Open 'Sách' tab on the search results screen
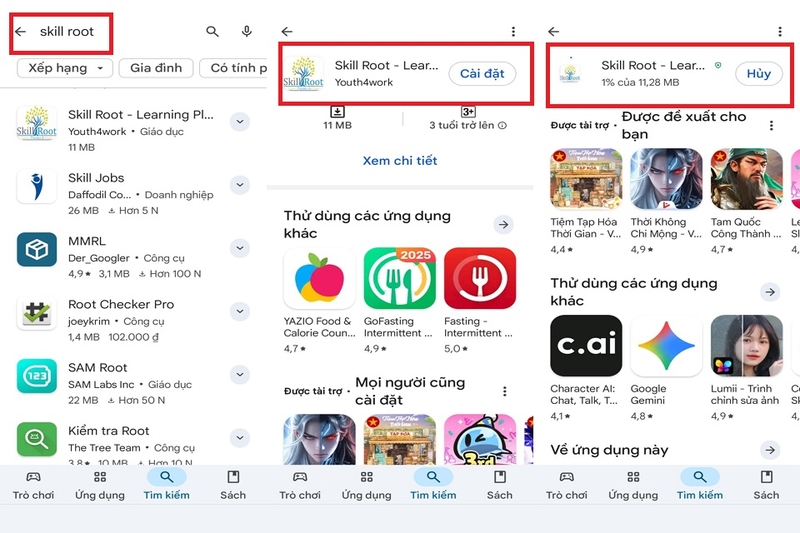 click(x=233, y=485)
